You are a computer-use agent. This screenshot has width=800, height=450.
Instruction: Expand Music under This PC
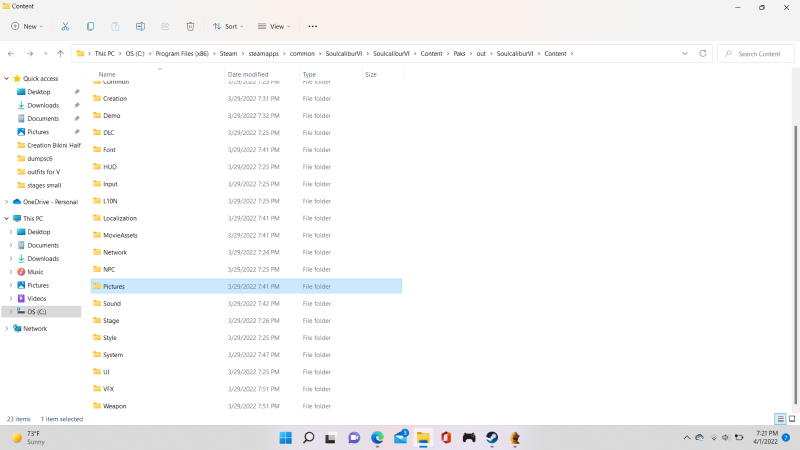[x=11, y=272]
